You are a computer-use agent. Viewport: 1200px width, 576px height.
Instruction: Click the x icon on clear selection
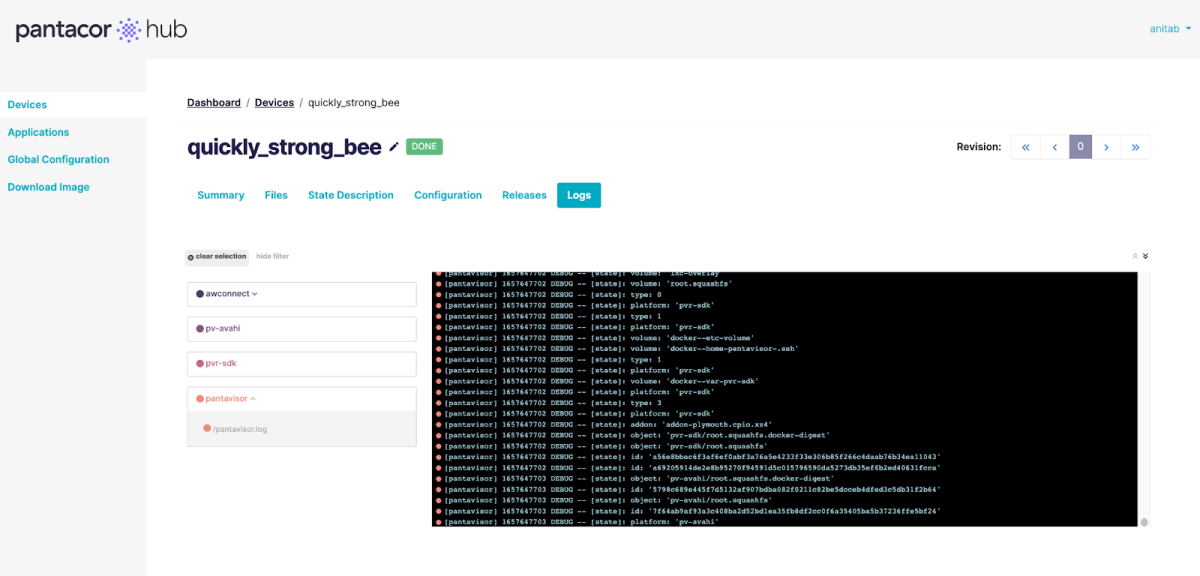(191, 257)
